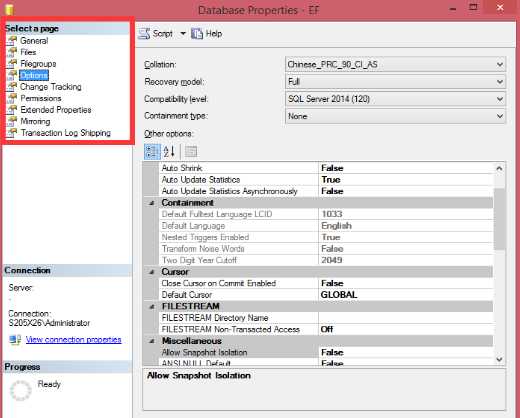Click the options grid scrollbar thumb
The height and width of the screenshot is (418, 520).
coord(499,219)
